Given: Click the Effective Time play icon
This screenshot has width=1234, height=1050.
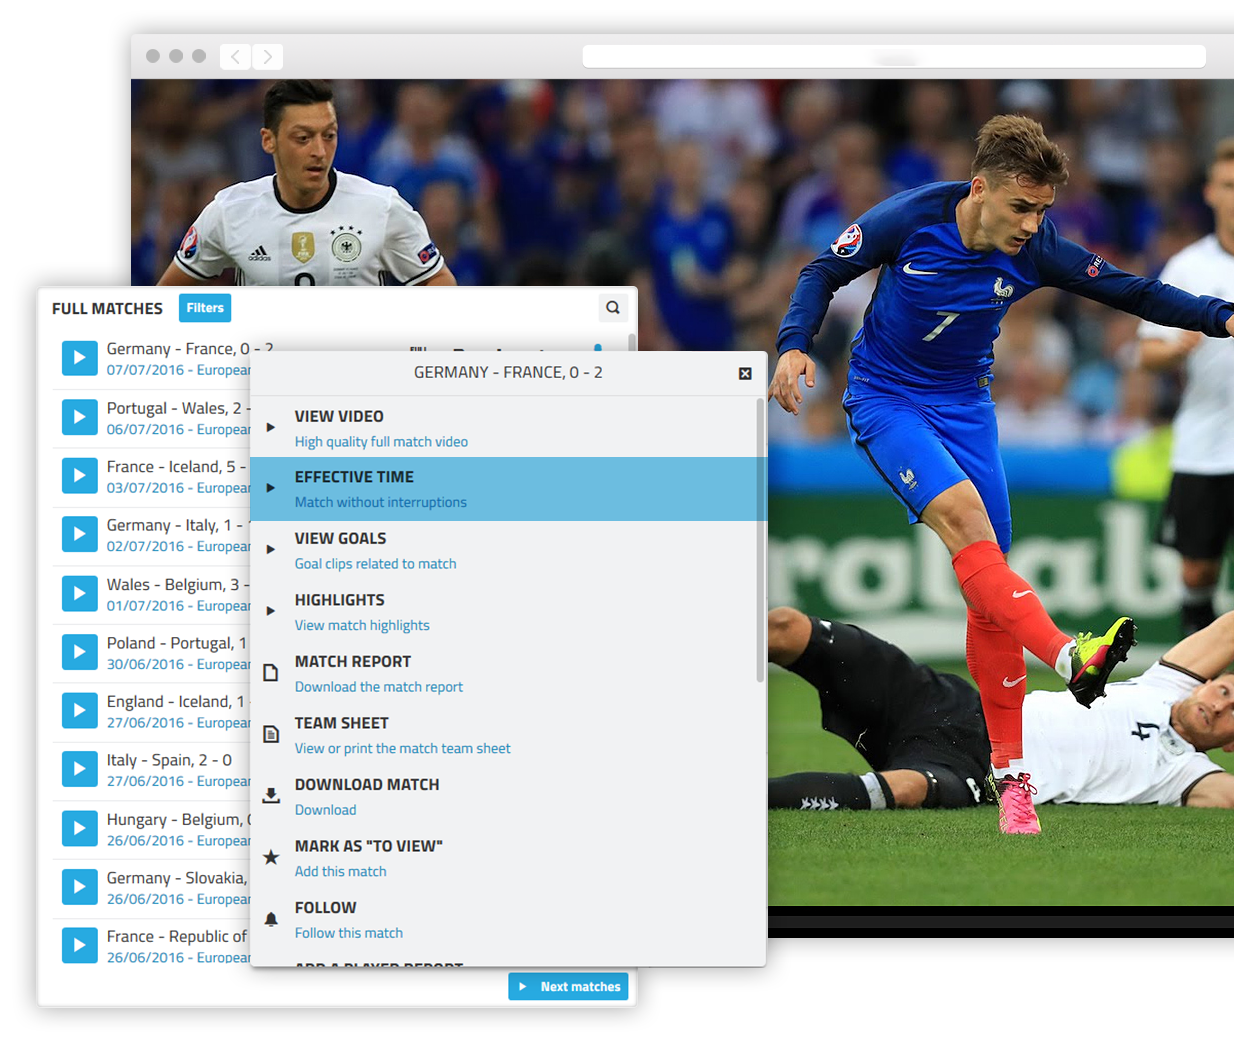Looking at the screenshot, I should point(270,489).
